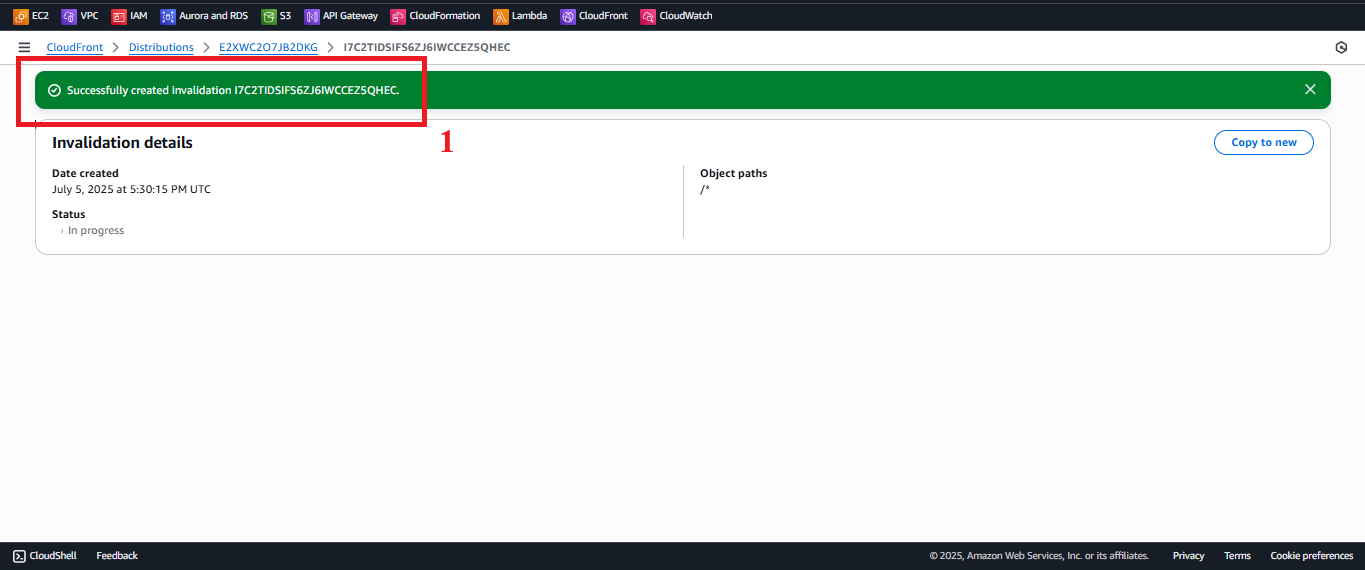Open the CloudFront shortcut icon in favorites bar
This screenshot has width=1365, height=570.
[568, 16]
